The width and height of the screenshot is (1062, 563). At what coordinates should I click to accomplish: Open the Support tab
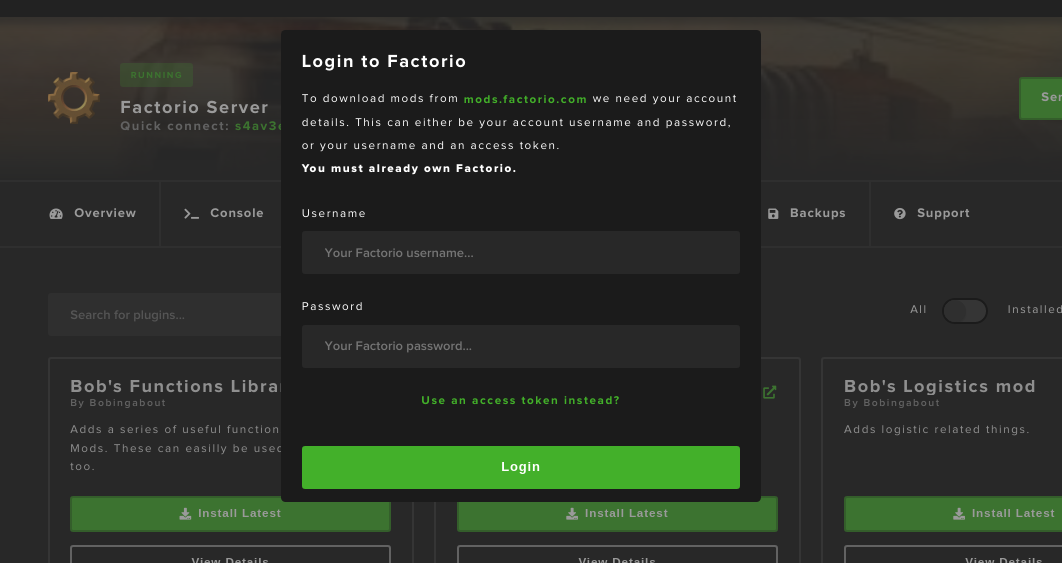(932, 213)
